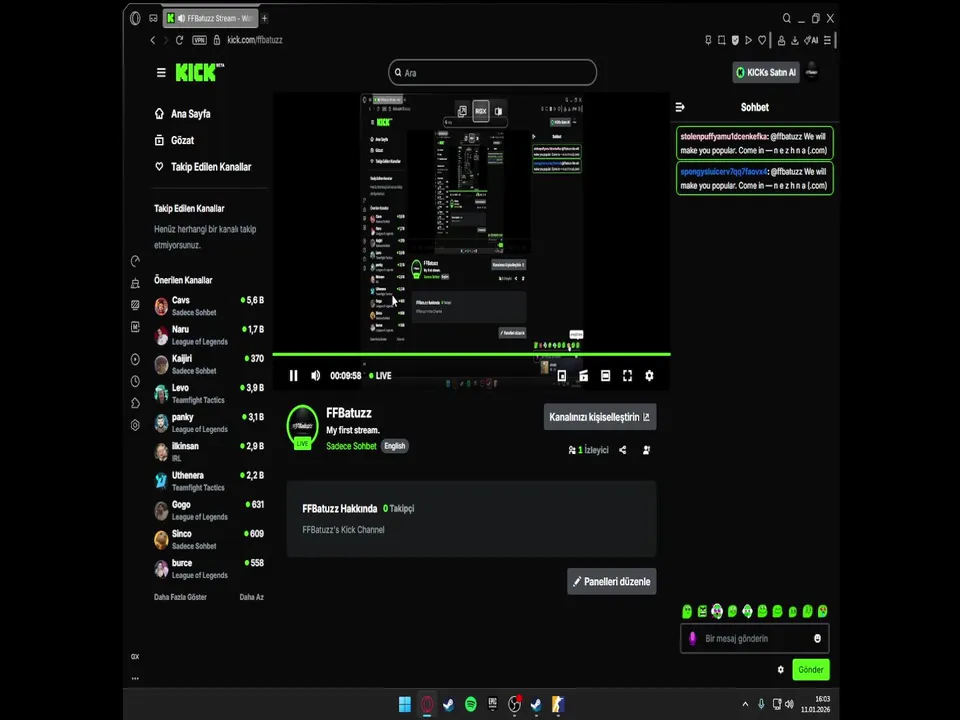Open the ad blocker shield icon
Viewport: 960px width, 720px height.
[735, 40]
